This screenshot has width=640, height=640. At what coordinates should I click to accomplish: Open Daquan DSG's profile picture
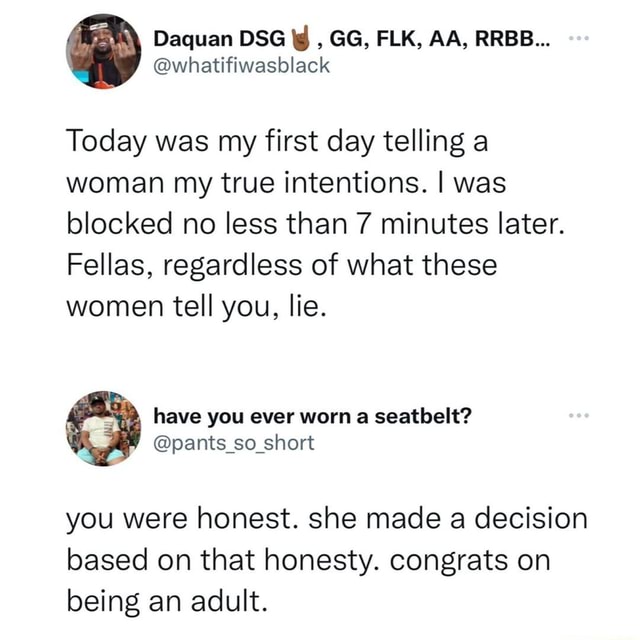(103, 51)
